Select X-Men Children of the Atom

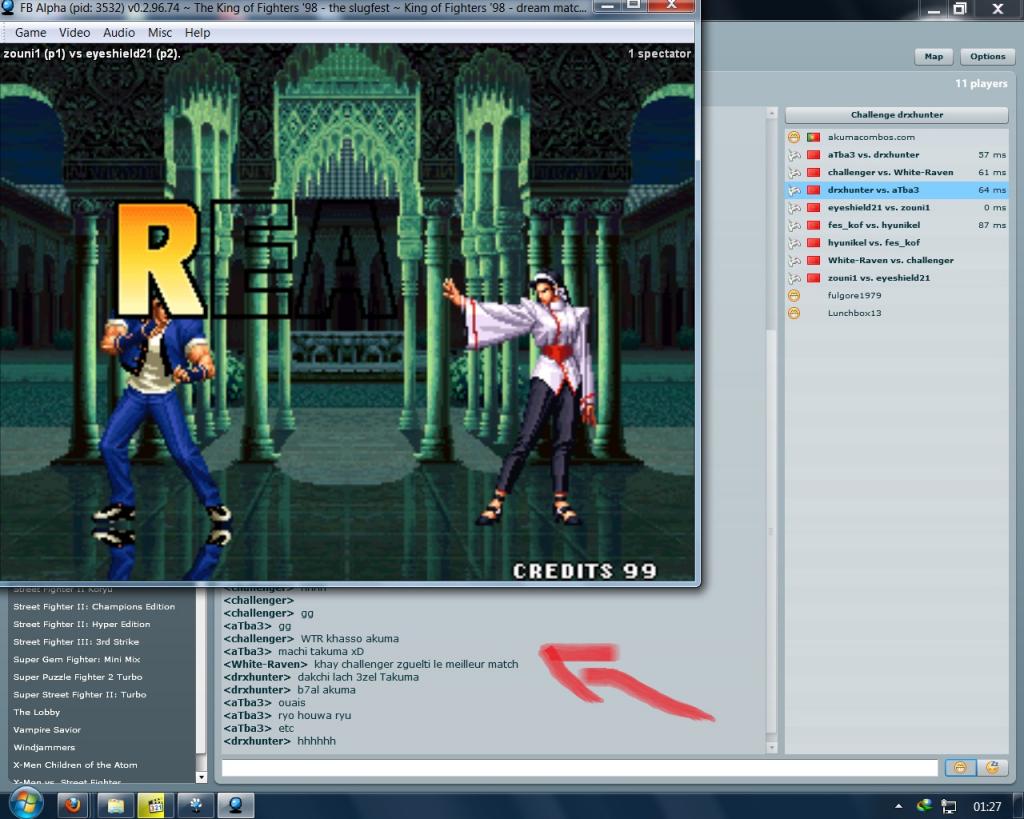pos(75,765)
